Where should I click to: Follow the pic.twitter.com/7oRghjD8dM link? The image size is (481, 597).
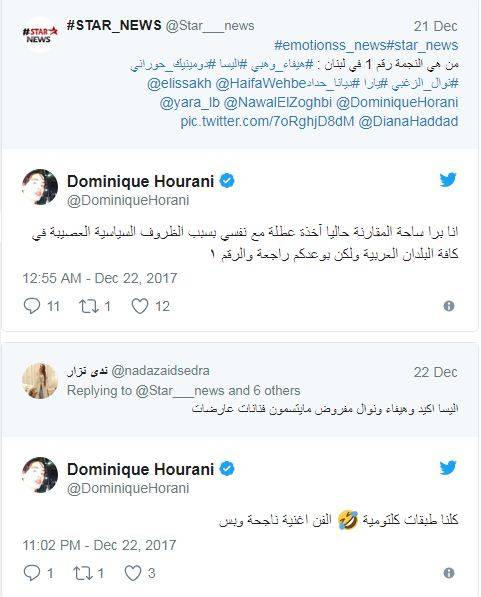(267, 121)
